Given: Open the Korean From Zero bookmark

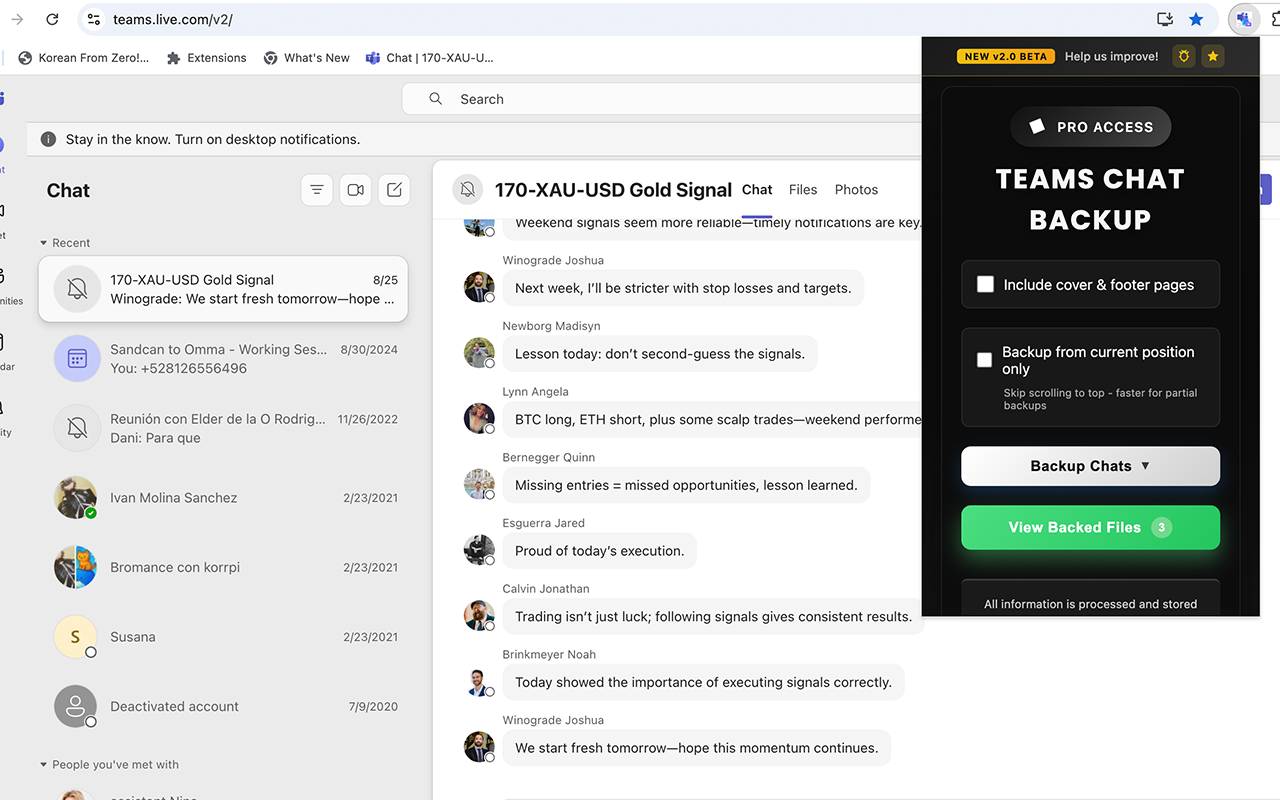Looking at the screenshot, I should point(84,58).
